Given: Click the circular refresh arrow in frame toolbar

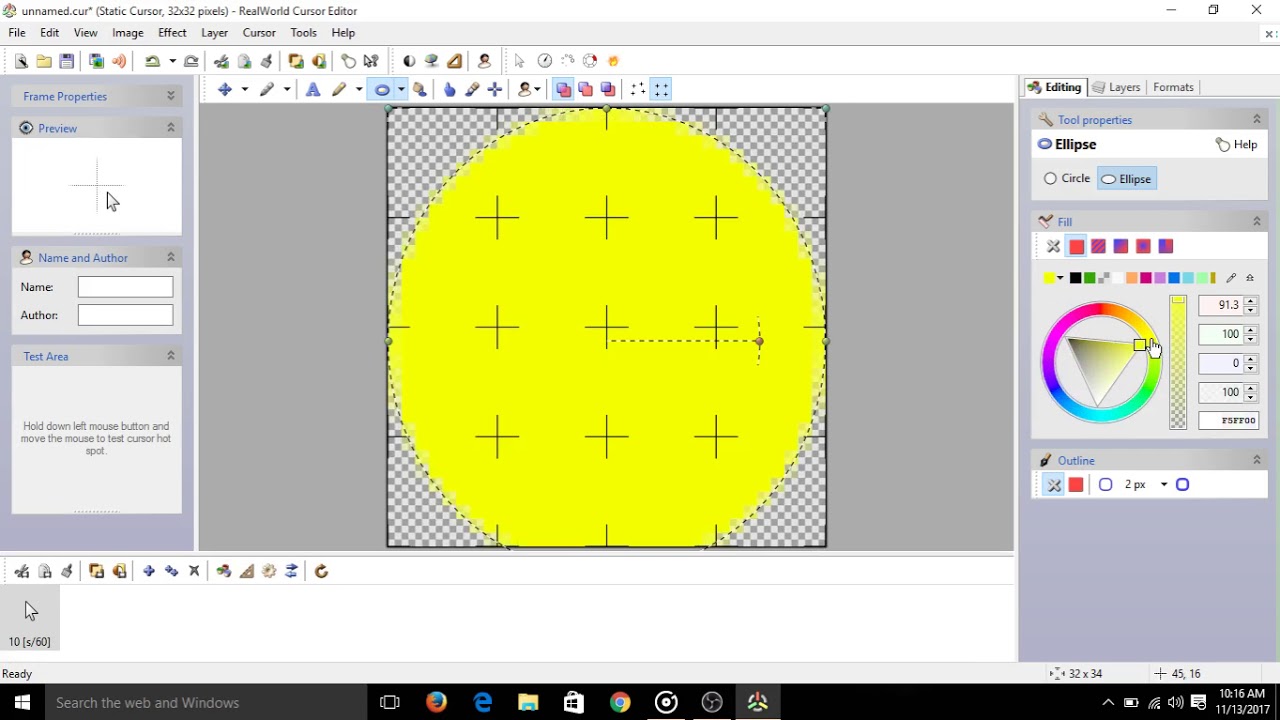Looking at the screenshot, I should 321,571.
